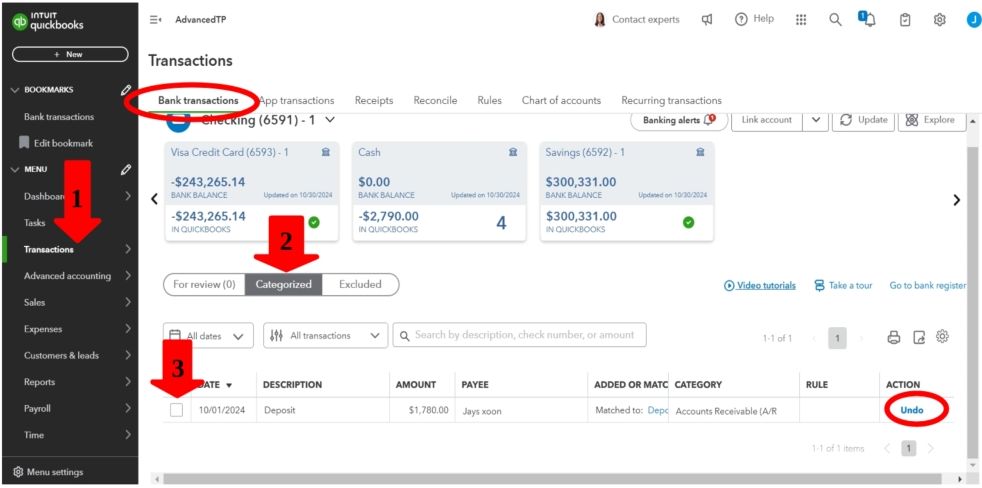Open Video tutorials link
982x488 pixels.
[x=760, y=285]
